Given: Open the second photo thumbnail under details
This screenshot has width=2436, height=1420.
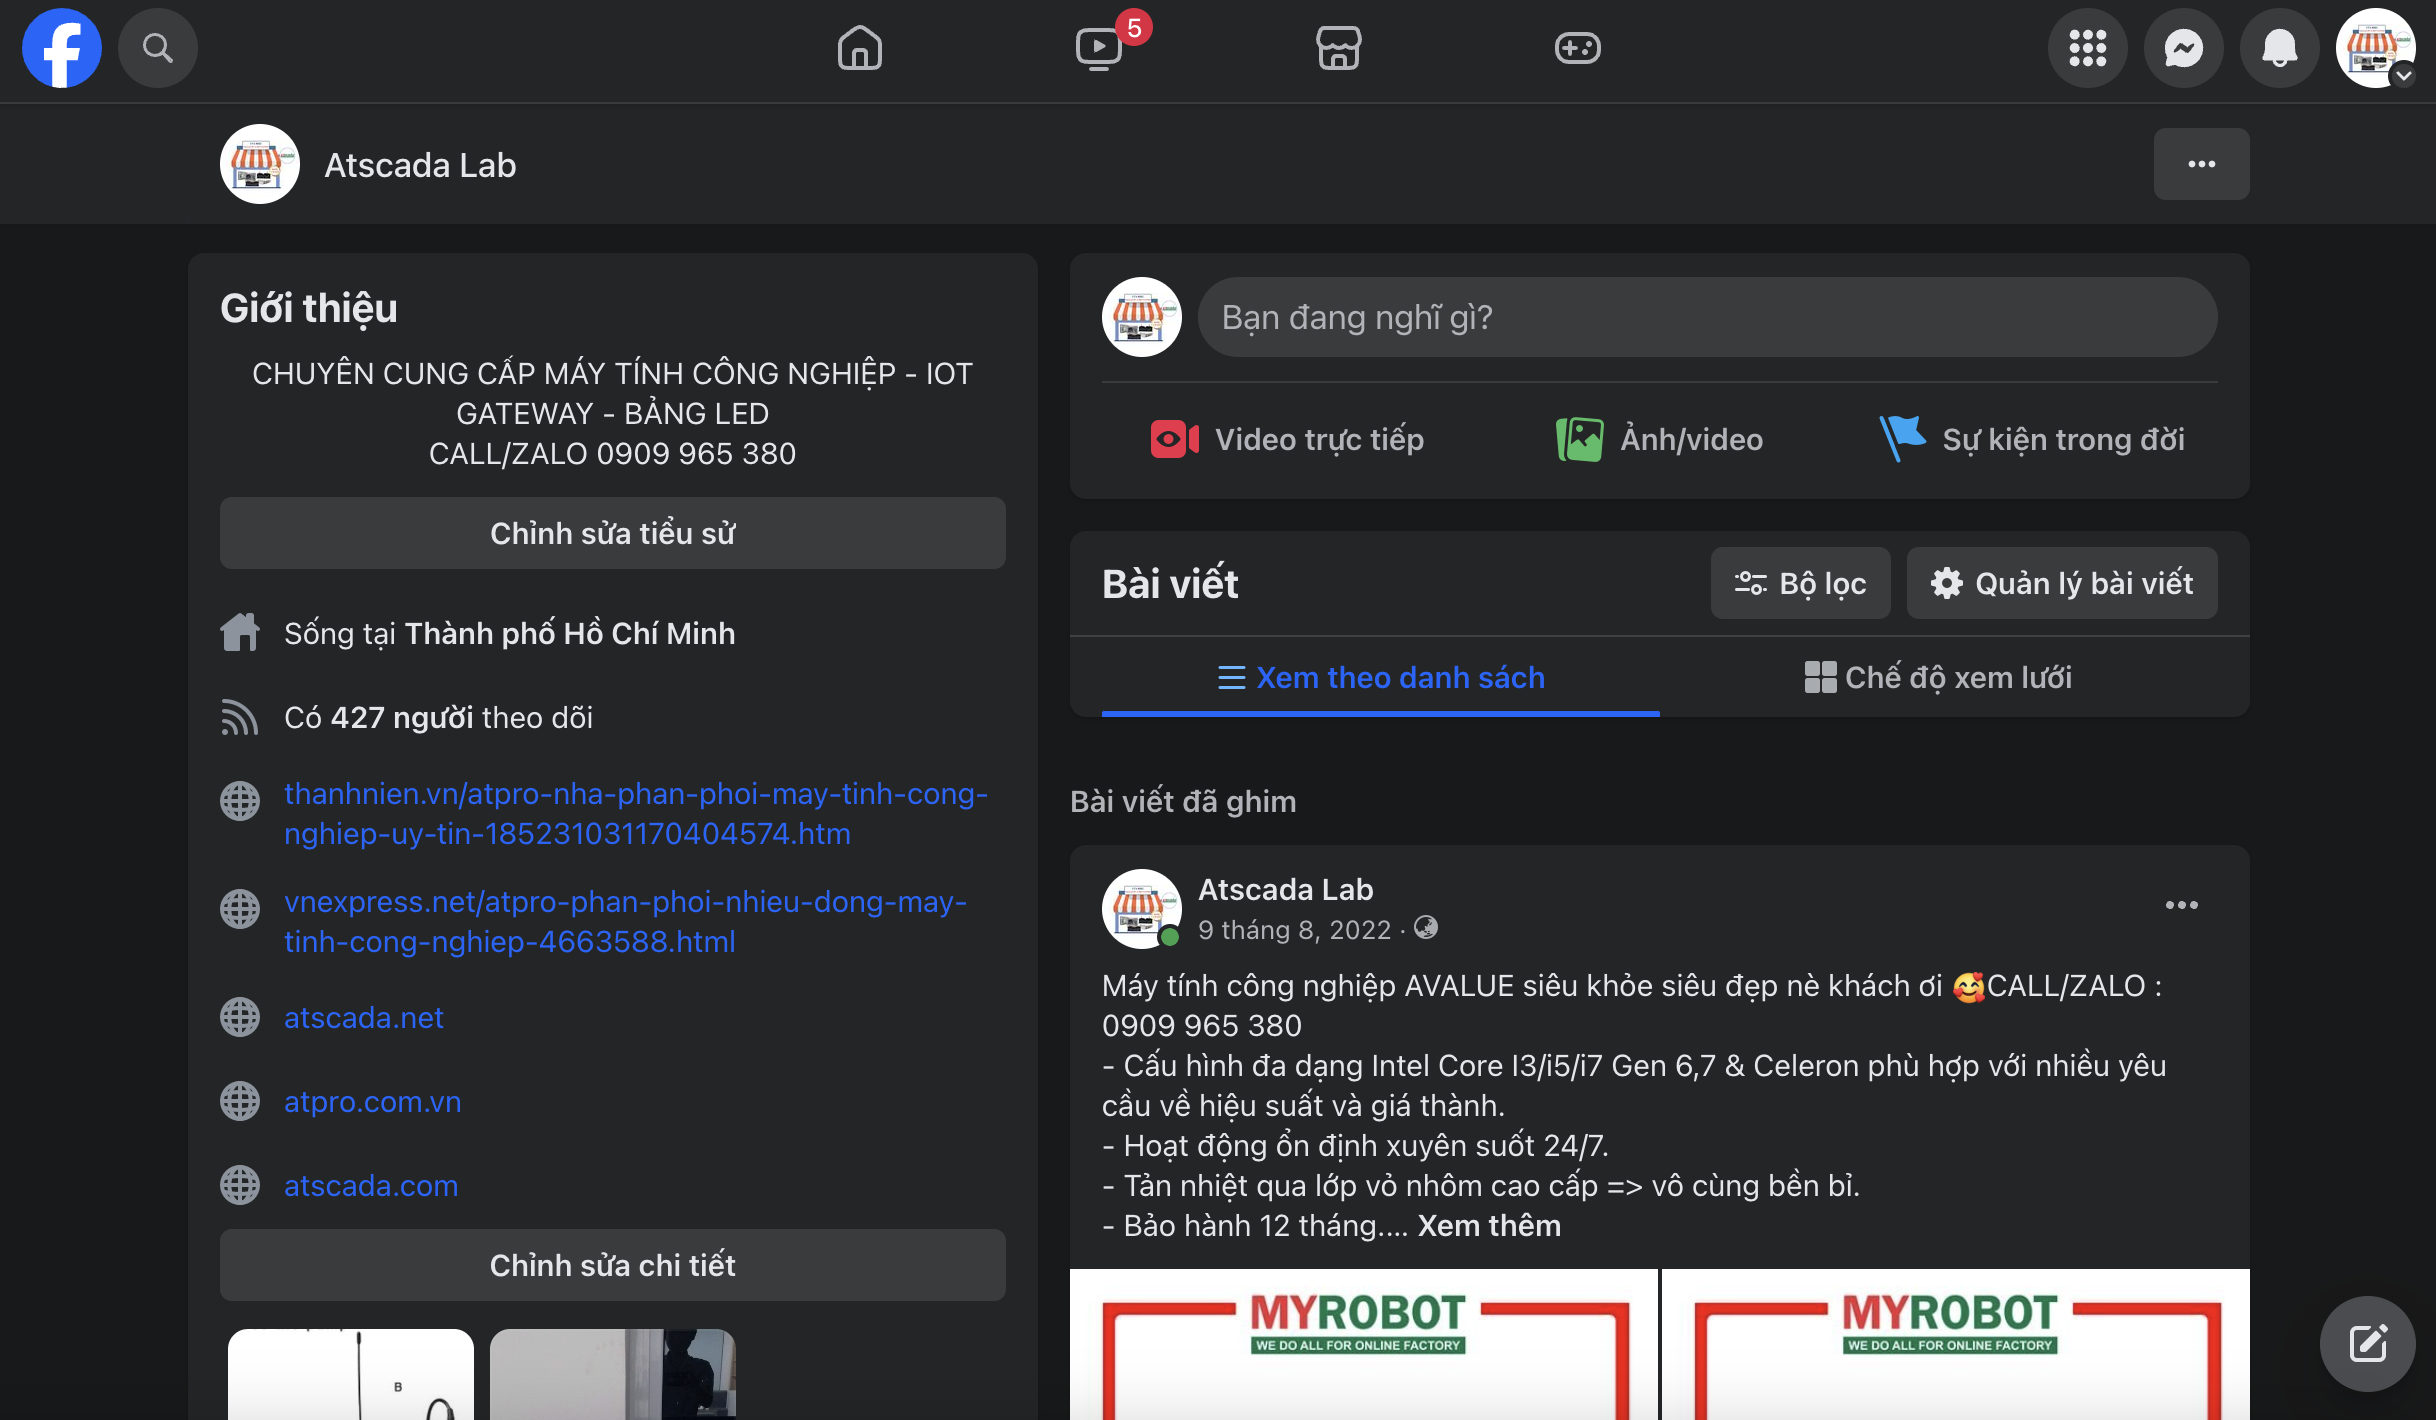Looking at the screenshot, I should point(613,1374).
